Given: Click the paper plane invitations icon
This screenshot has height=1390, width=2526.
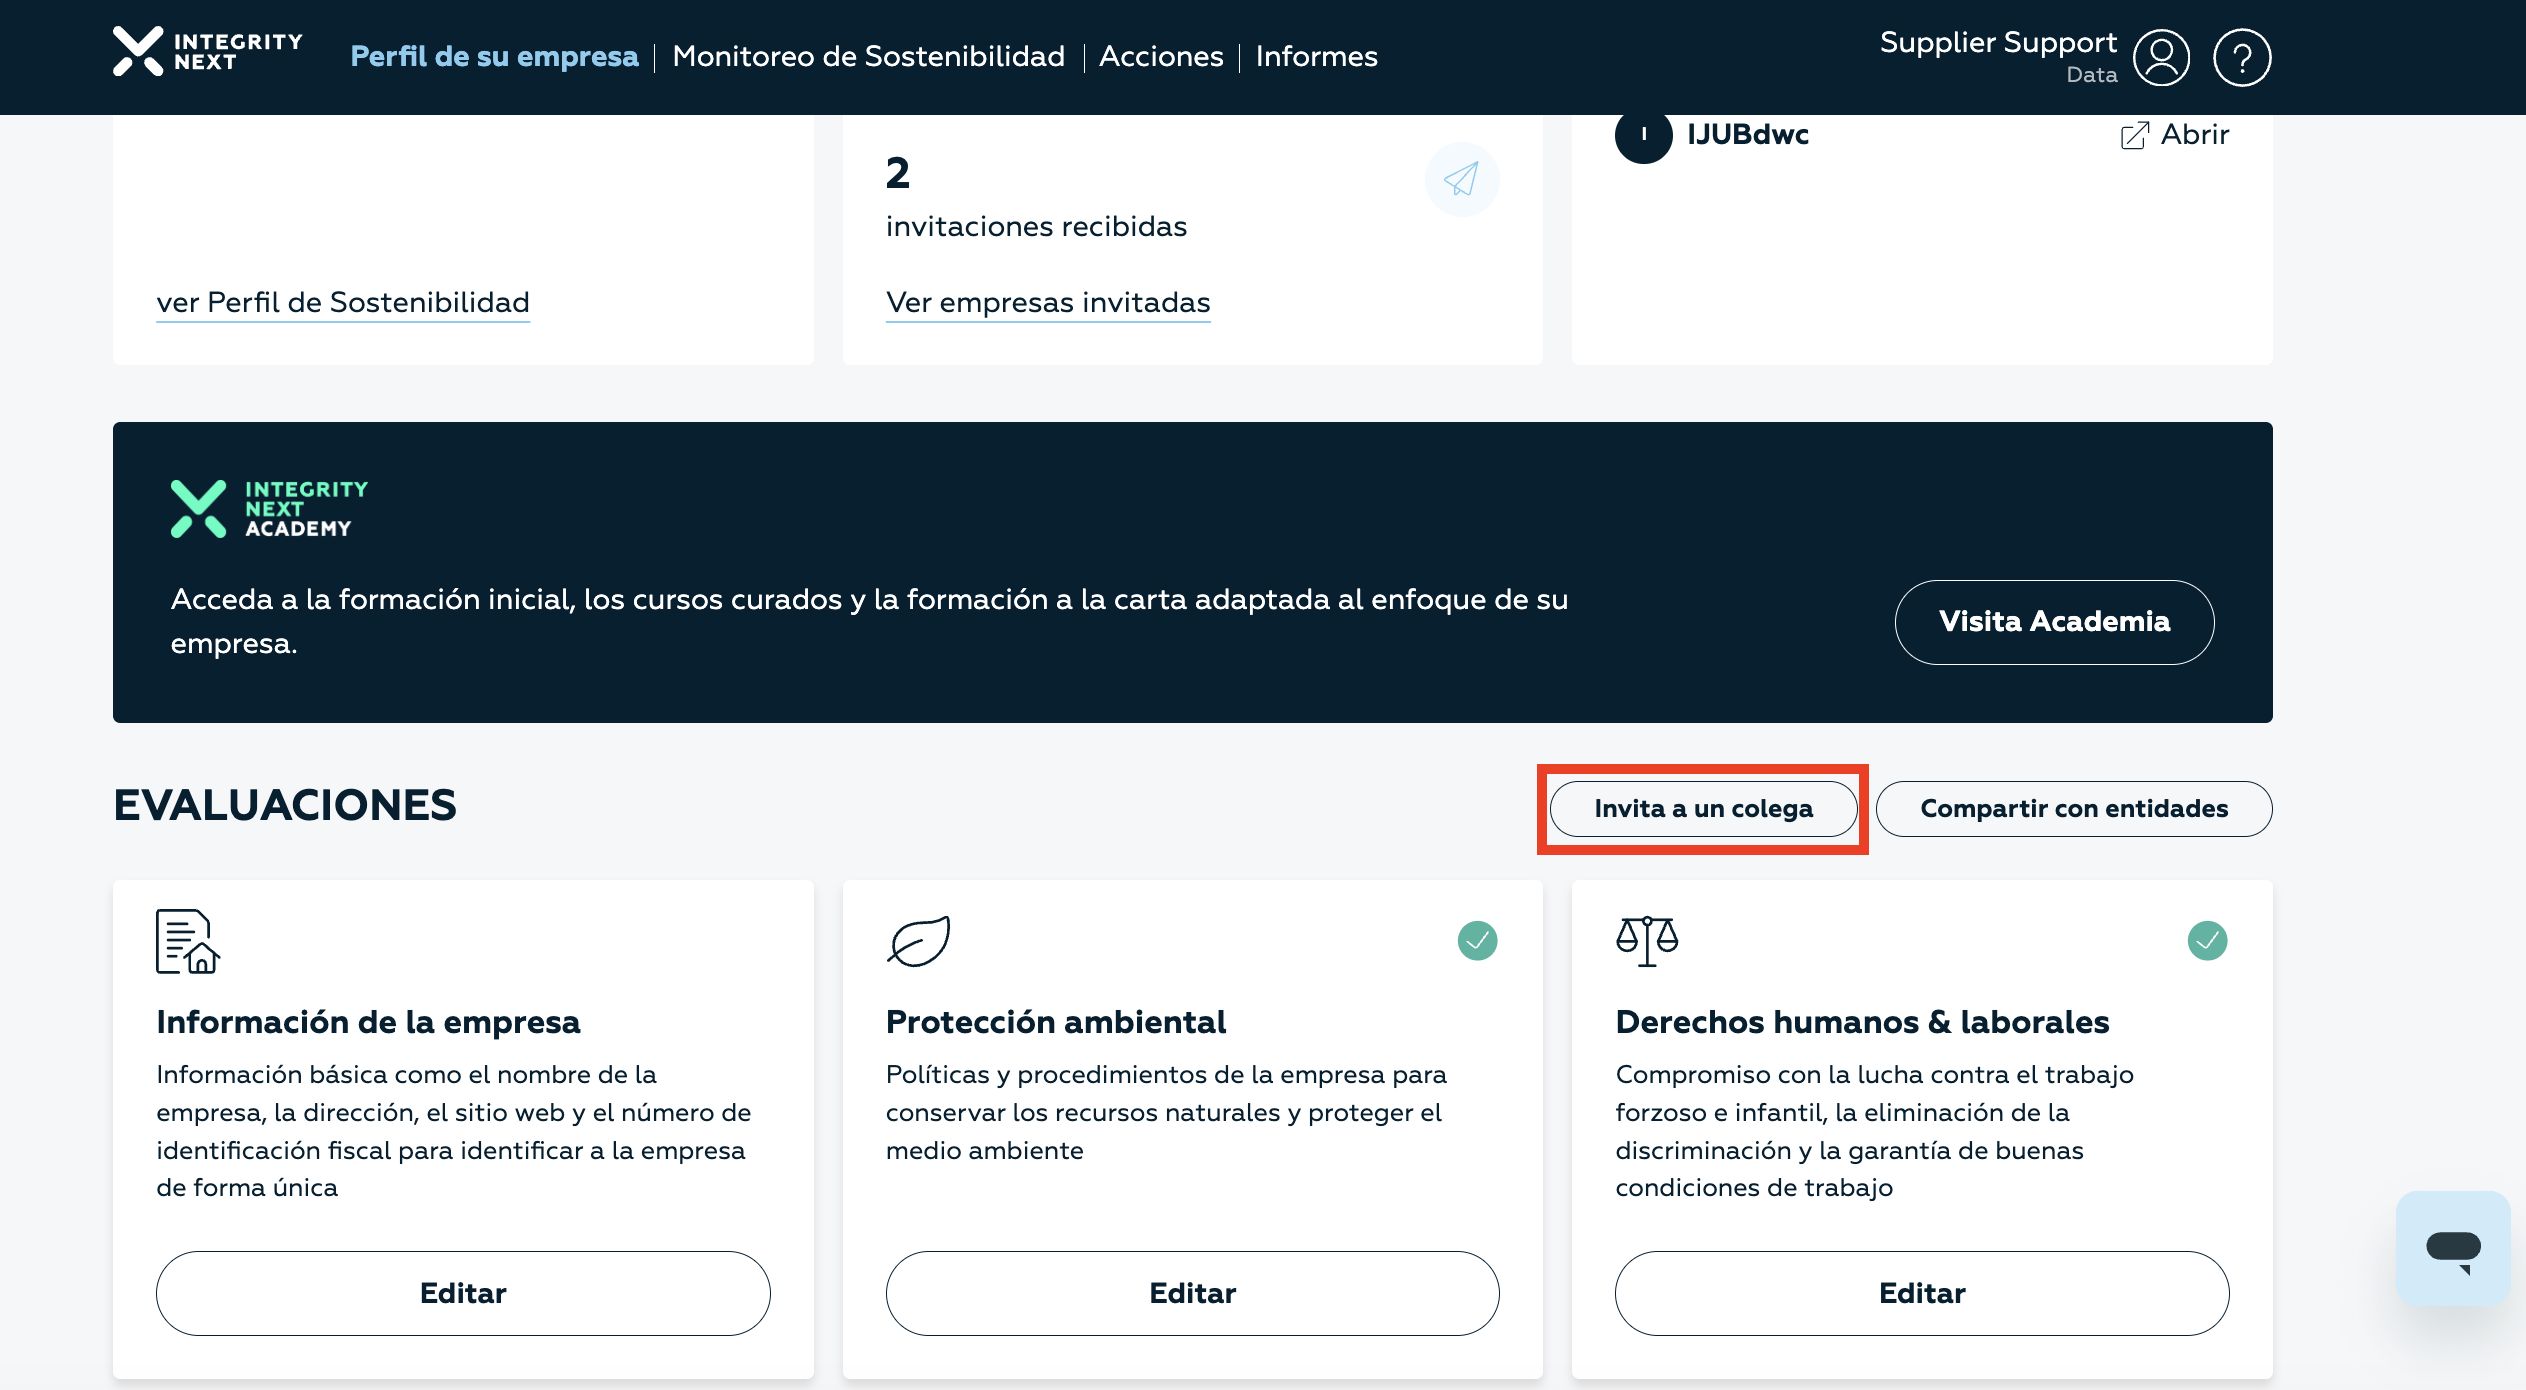Looking at the screenshot, I should 1461,180.
